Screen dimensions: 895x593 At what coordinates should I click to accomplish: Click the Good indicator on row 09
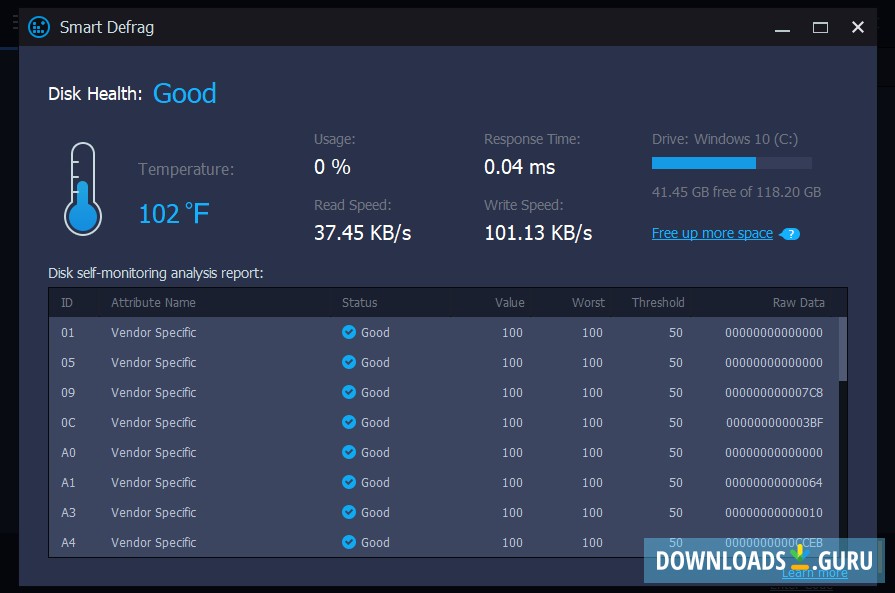click(350, 392)
